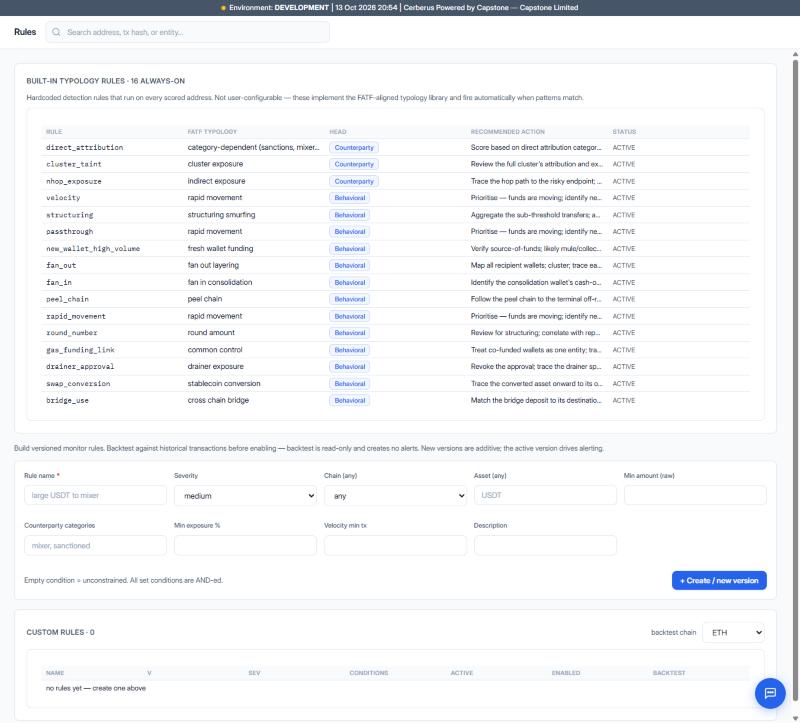This screenshot has width=800, height=723.
Task: Click 'Revoke the approval' recommended action cell
Action: [536, 366]
